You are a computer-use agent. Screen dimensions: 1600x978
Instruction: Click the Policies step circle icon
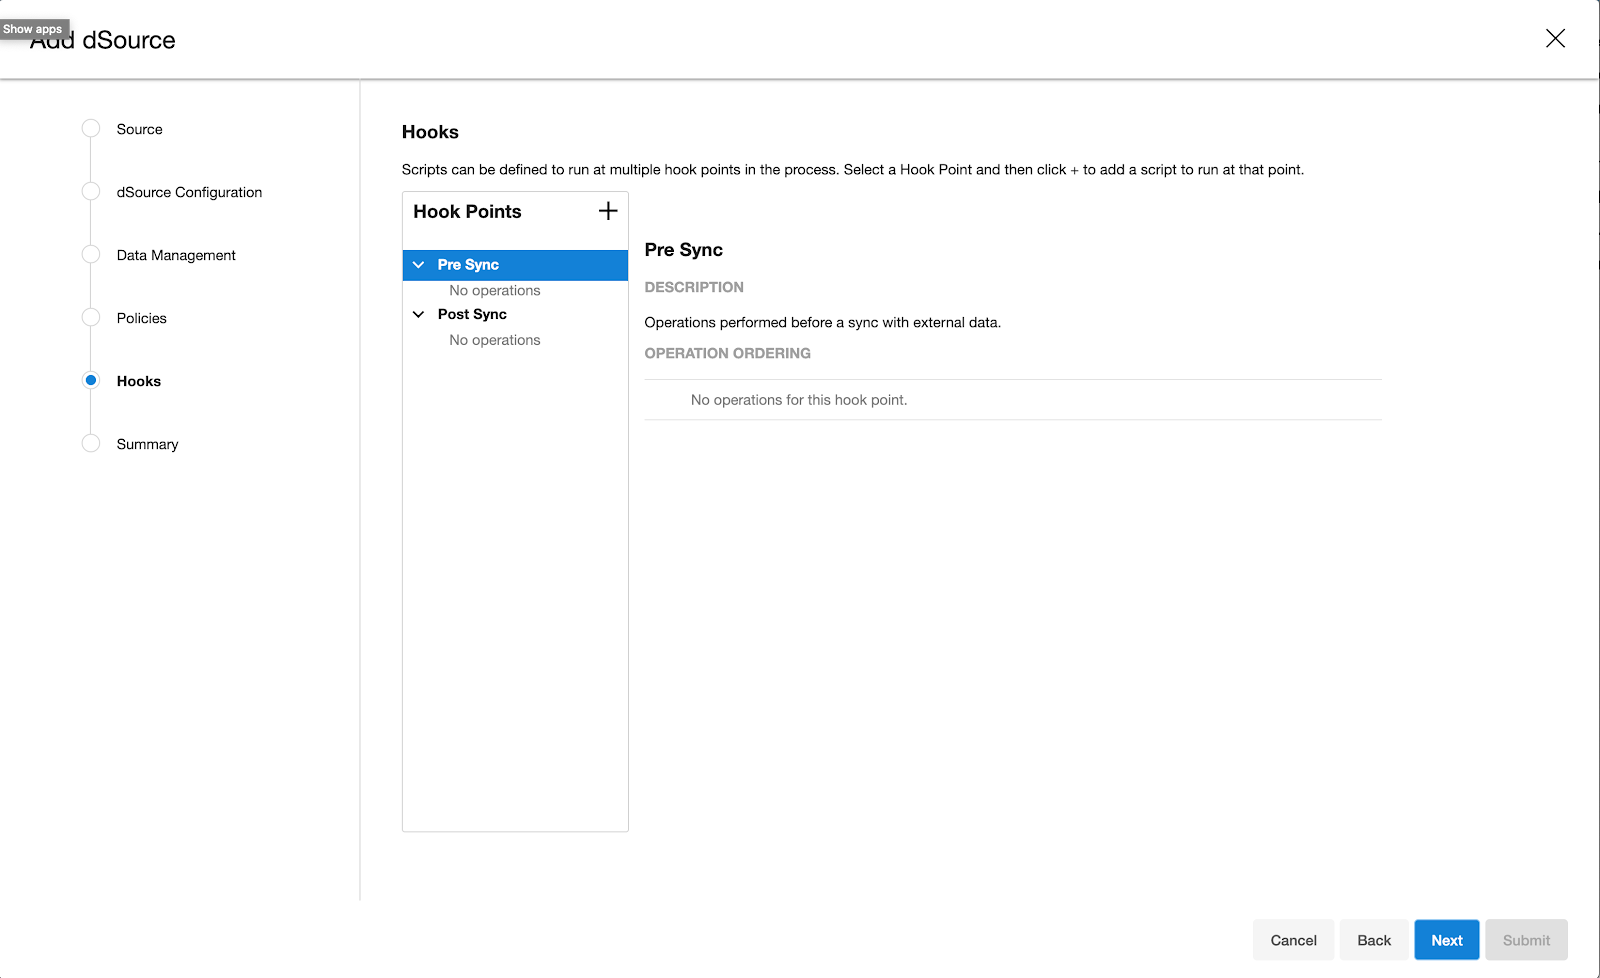(x=91, y=317)
